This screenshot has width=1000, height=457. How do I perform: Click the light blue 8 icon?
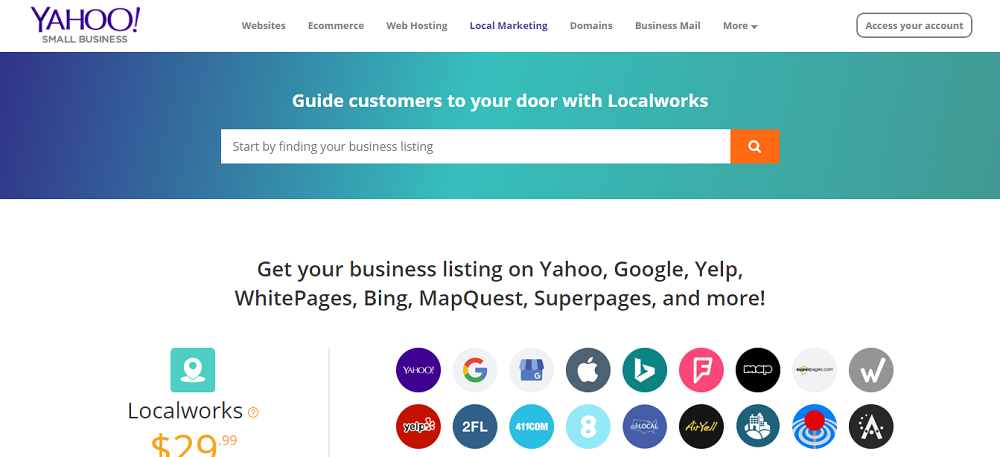[x=588, y=426]
